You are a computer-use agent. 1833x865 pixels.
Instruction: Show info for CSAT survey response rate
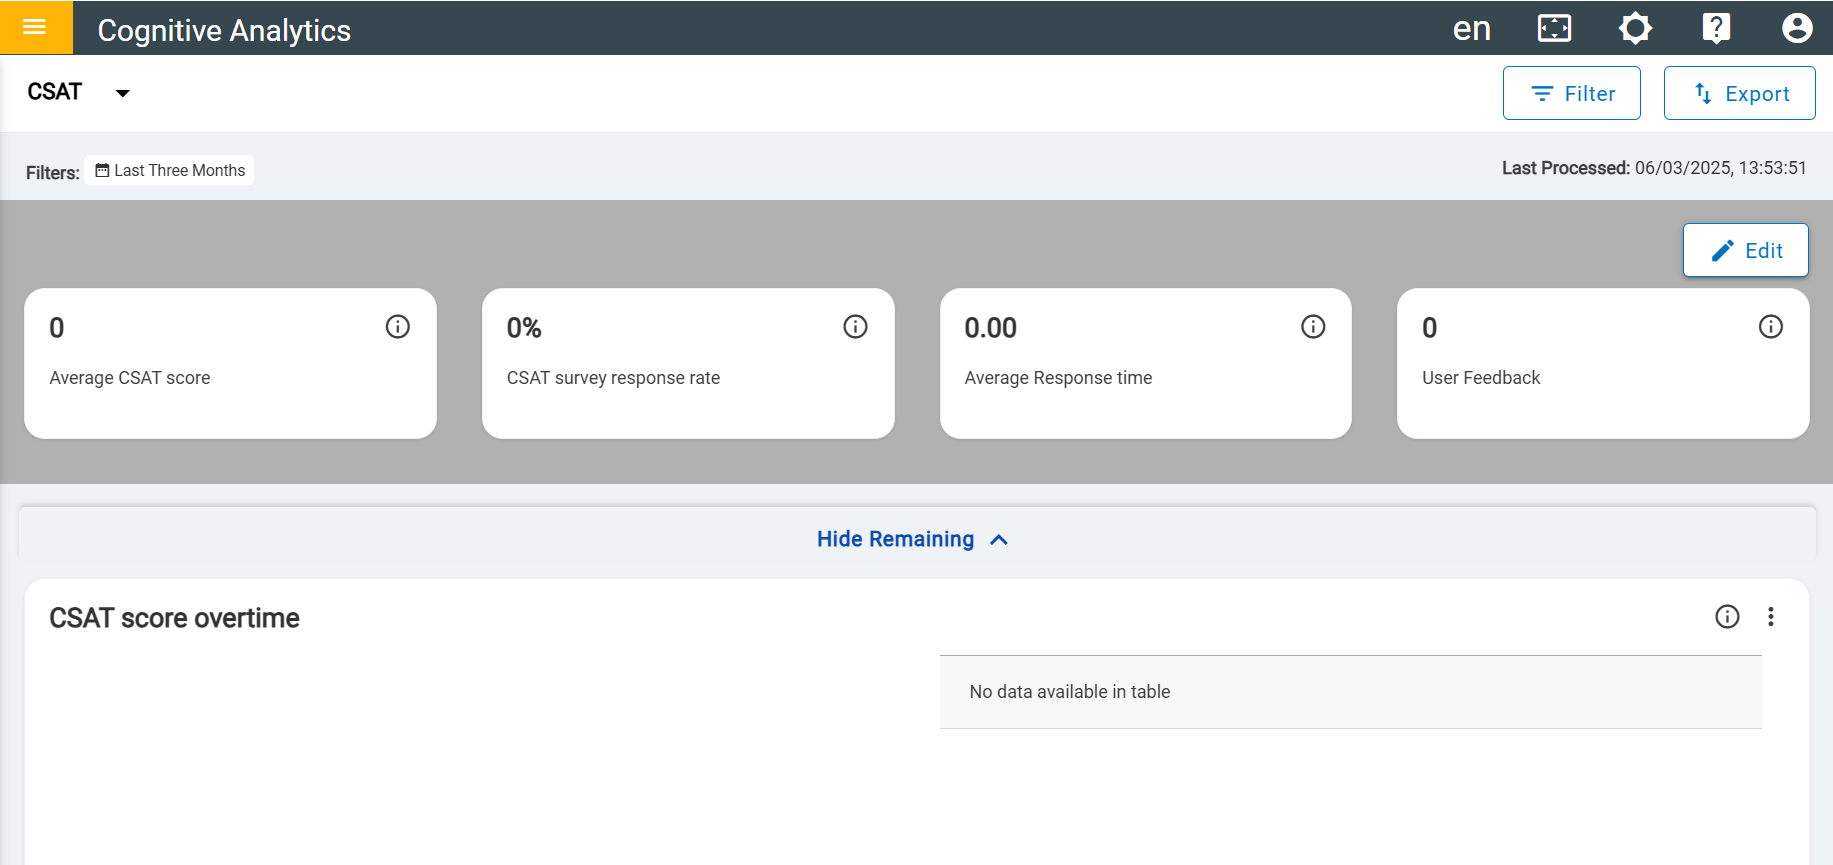(855, 327)
